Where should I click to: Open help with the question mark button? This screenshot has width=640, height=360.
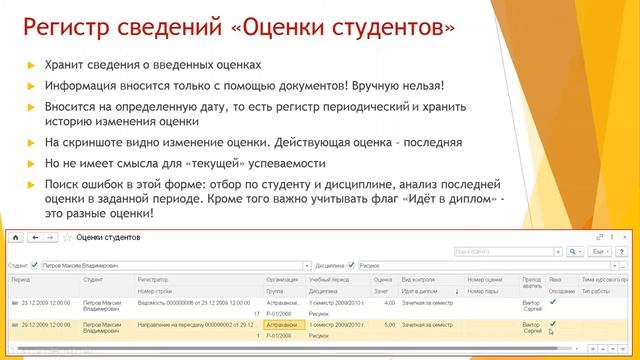tap(621, 252)
